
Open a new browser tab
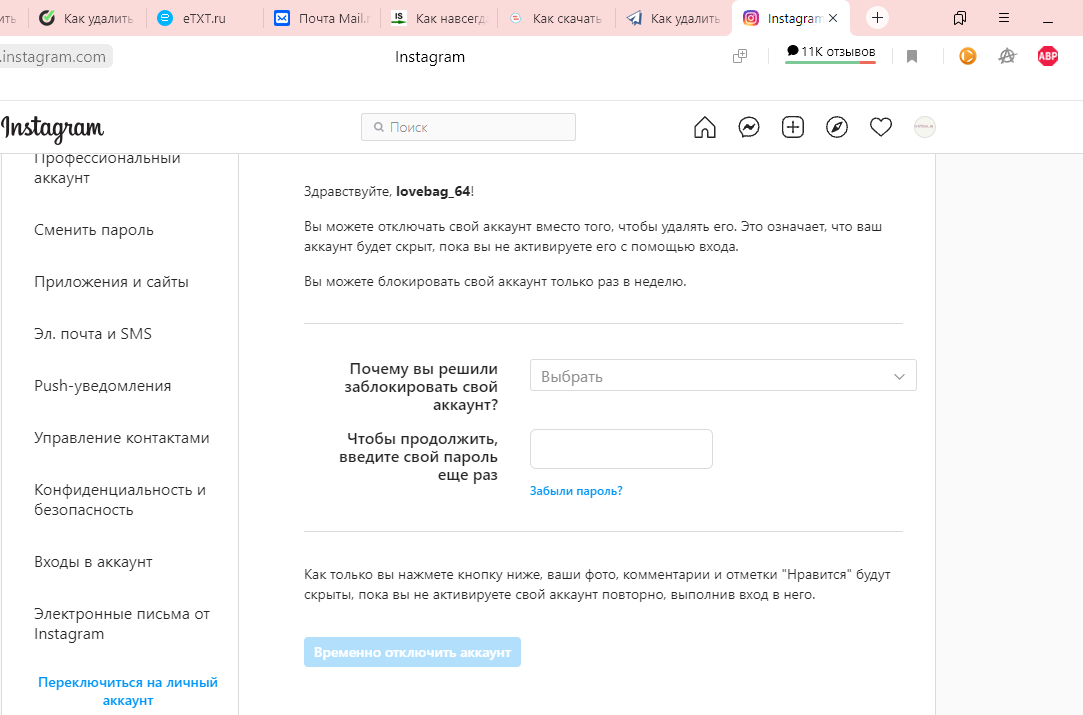tap(877, 18)
